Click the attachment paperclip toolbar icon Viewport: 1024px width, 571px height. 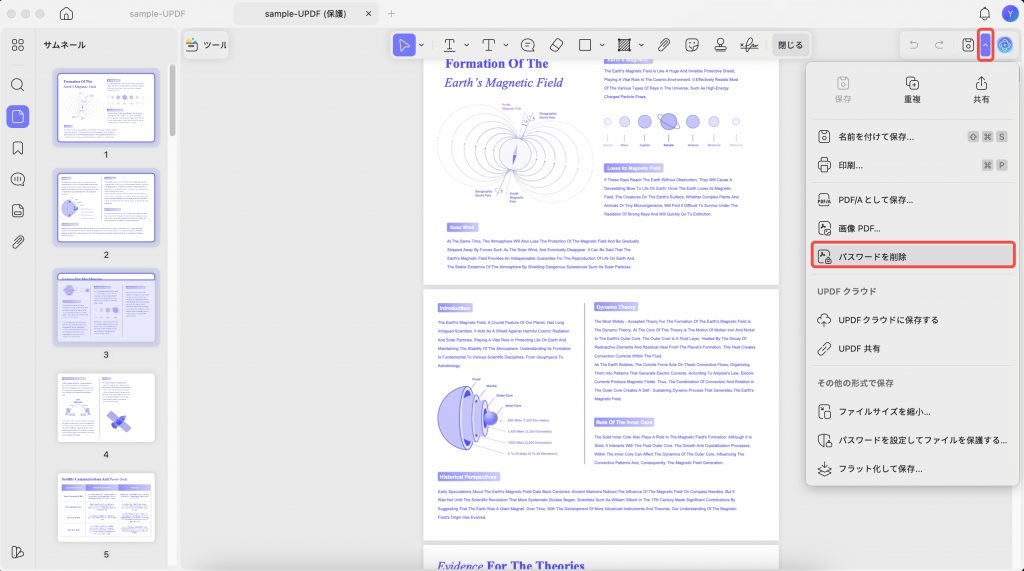click(x=664, y=45)
